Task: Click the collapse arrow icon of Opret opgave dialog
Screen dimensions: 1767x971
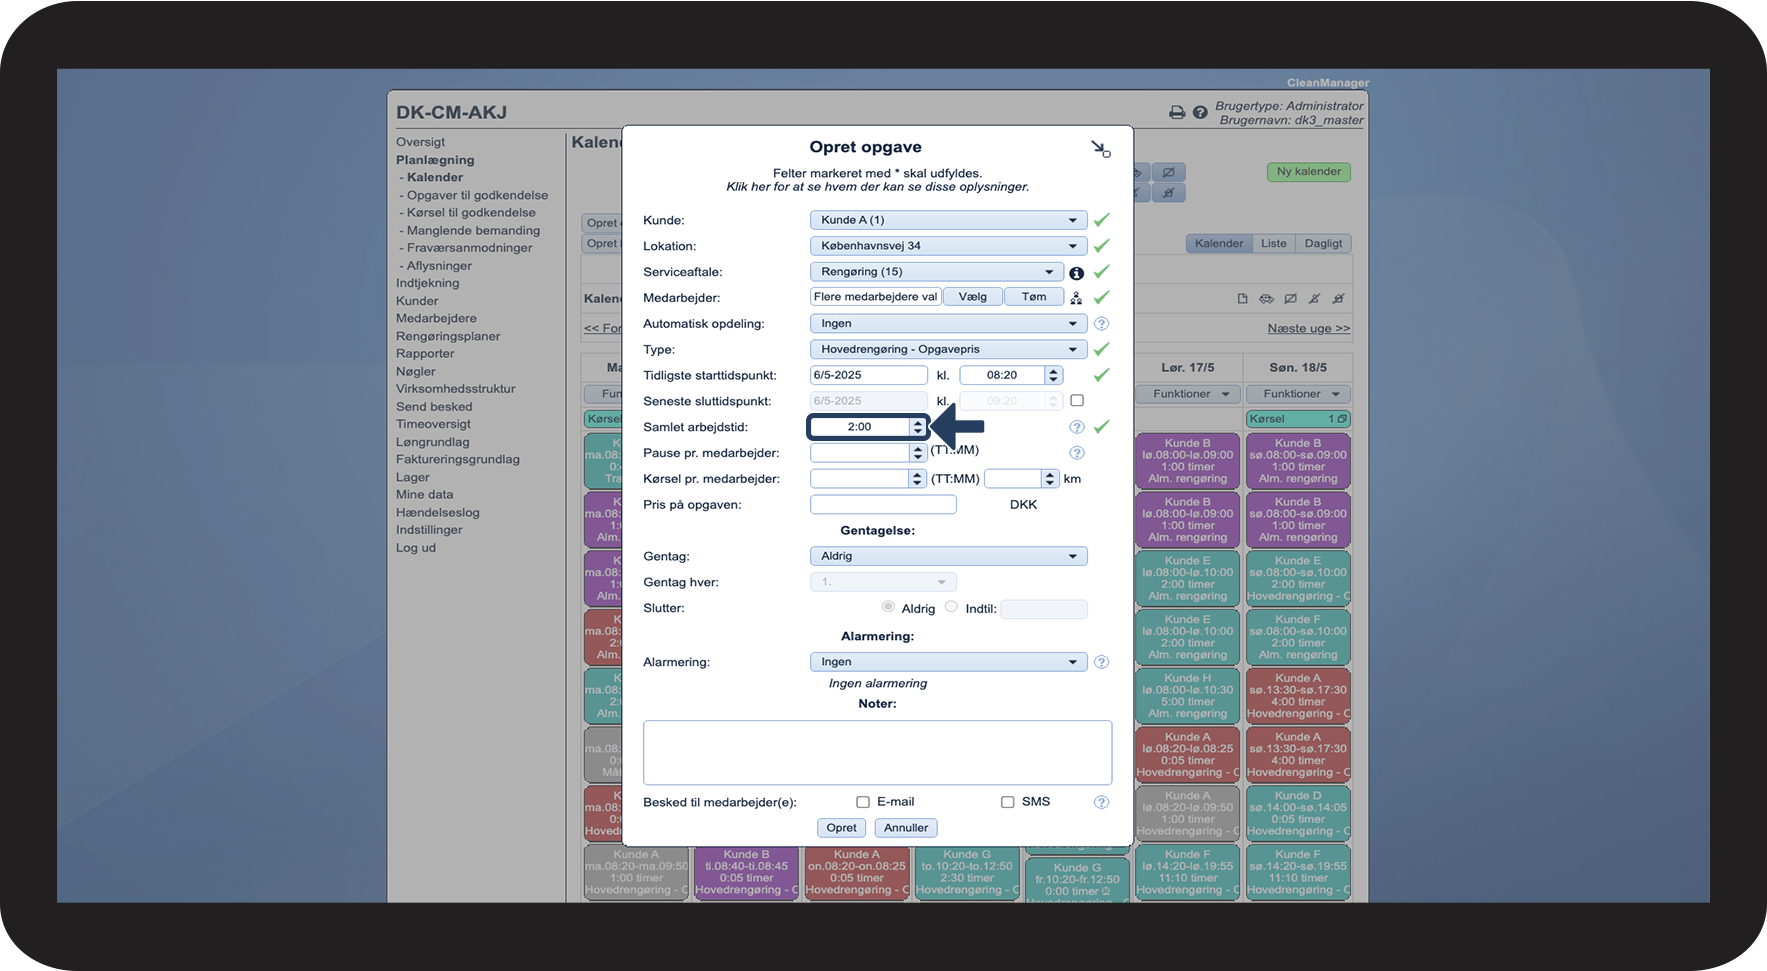Action: point(1100,149)
